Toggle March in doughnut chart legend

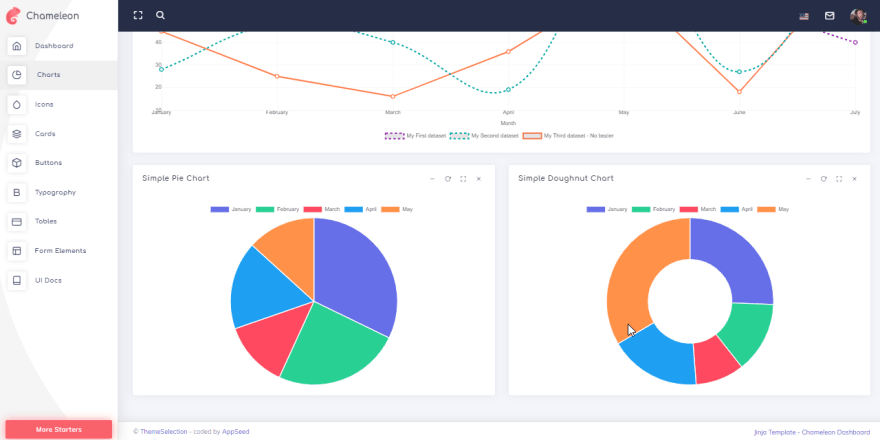(x=698, y=209)
